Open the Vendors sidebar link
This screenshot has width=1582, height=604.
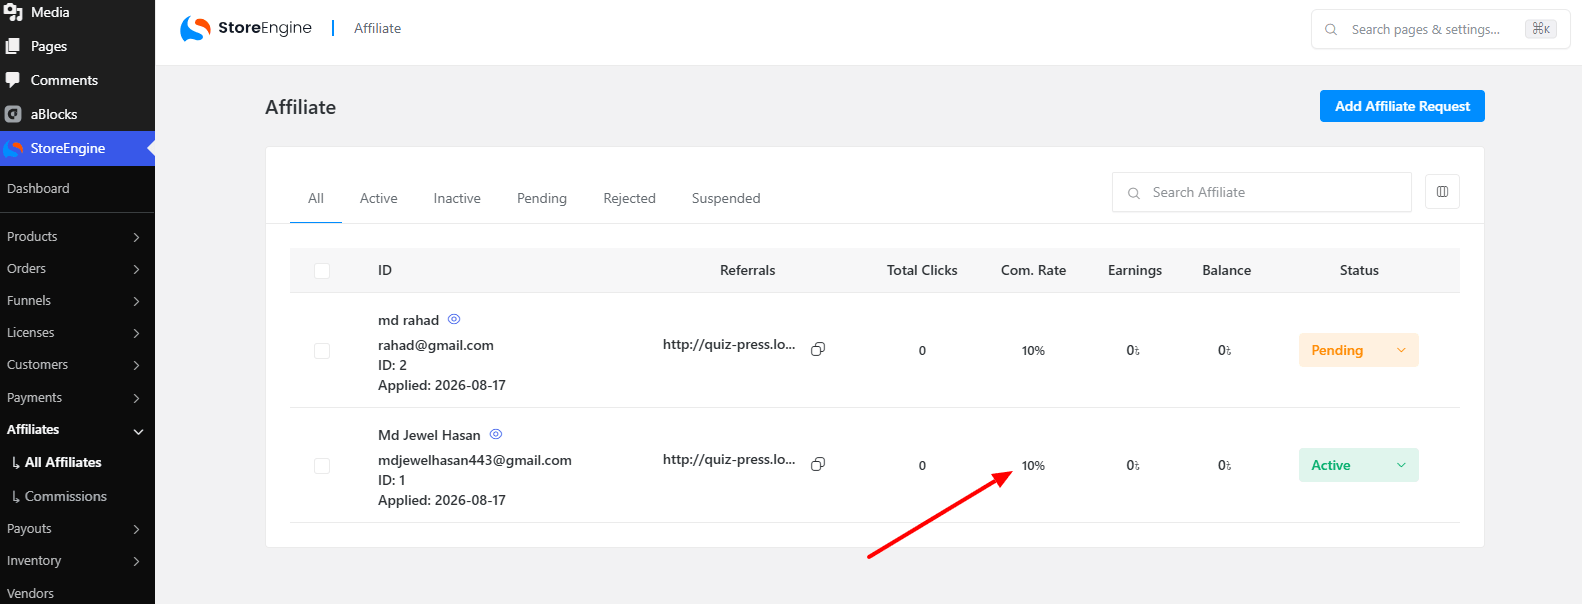point(30,593)
